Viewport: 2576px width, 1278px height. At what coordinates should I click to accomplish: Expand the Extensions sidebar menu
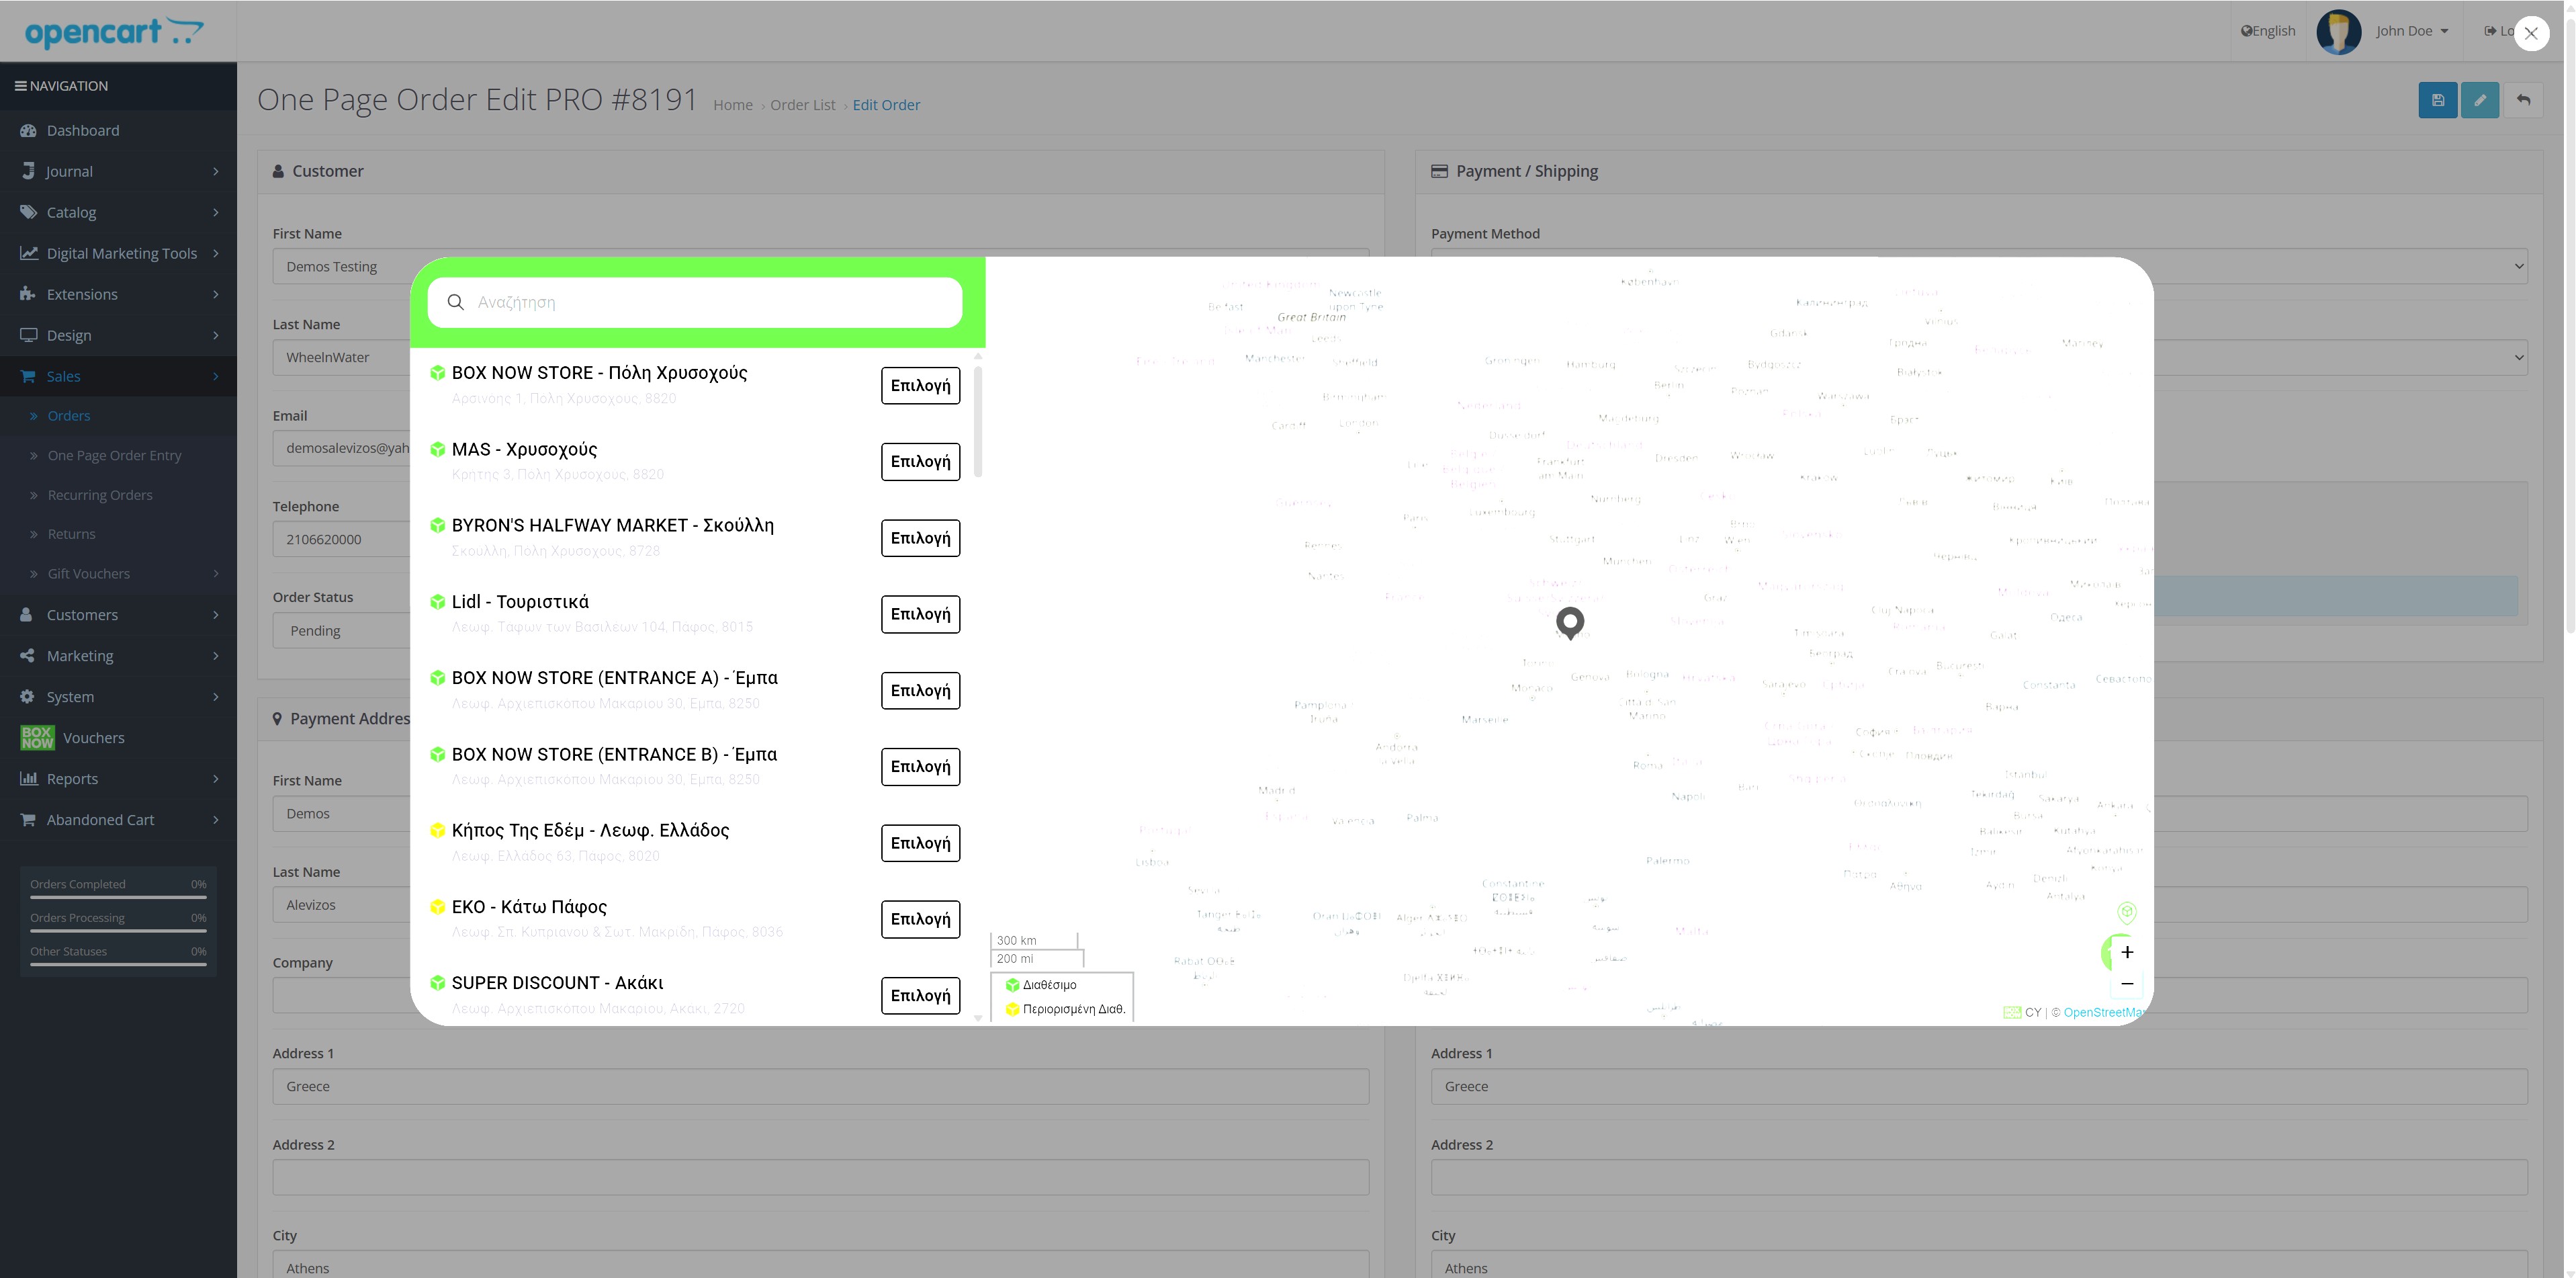[x=118, y=295]
